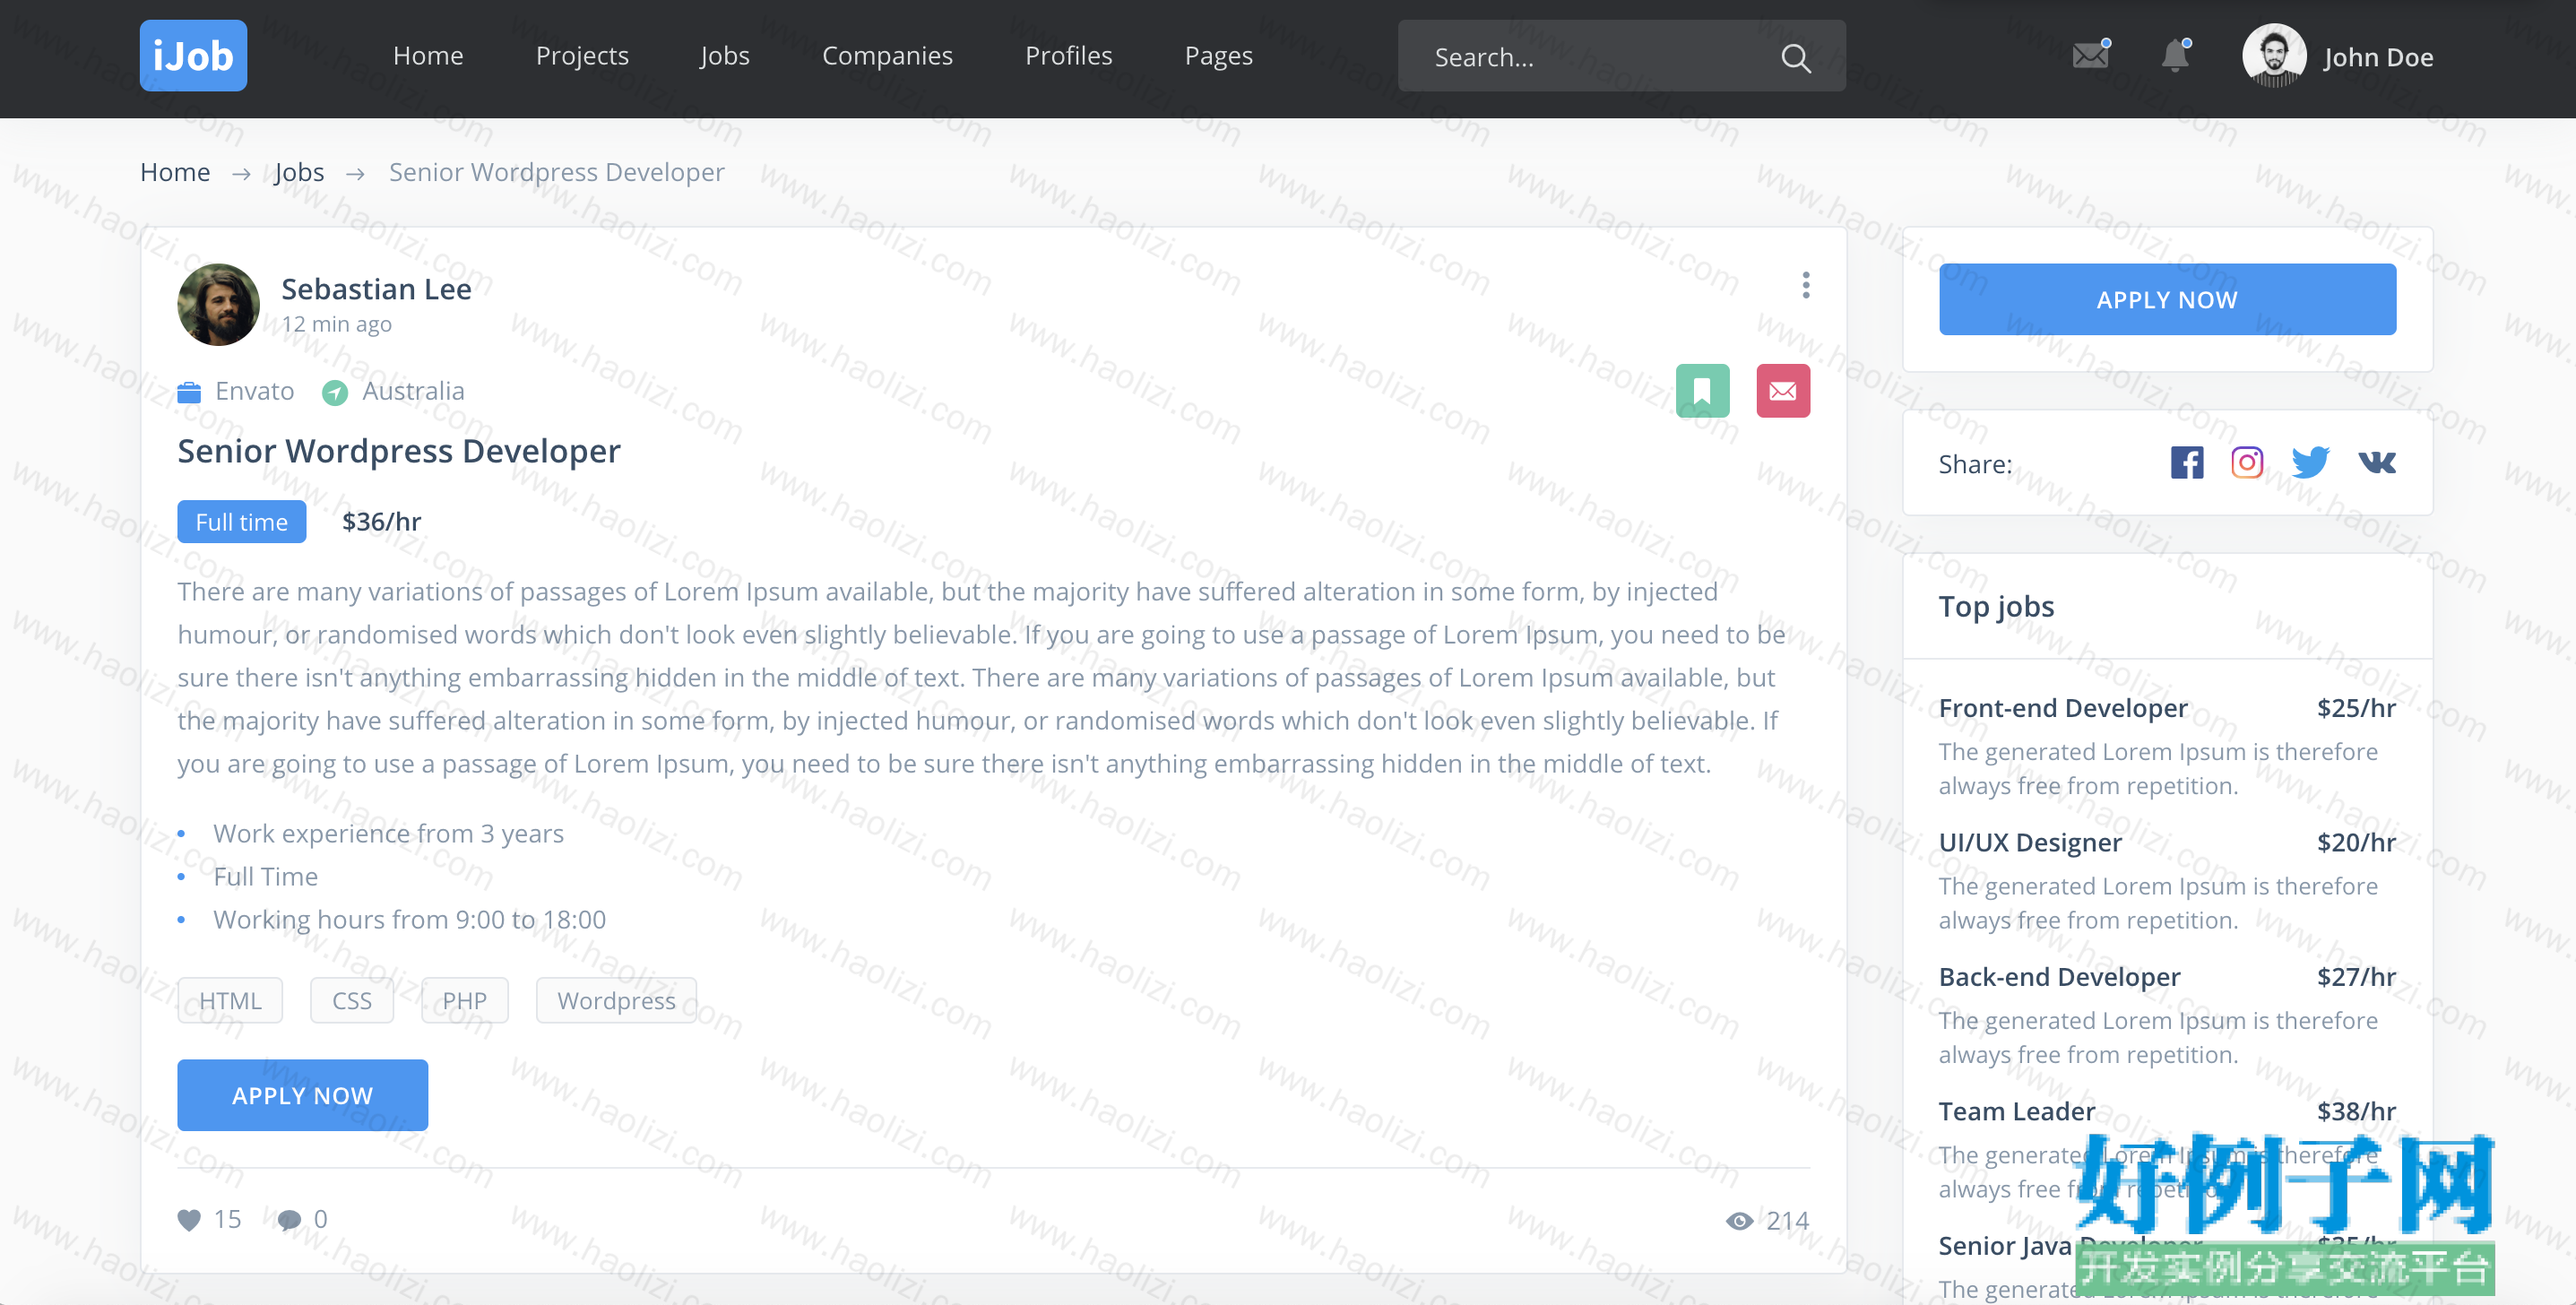Click the $38/hr rate text
Screen dimensions: 2576x1305
[x=2357, y=1112]
